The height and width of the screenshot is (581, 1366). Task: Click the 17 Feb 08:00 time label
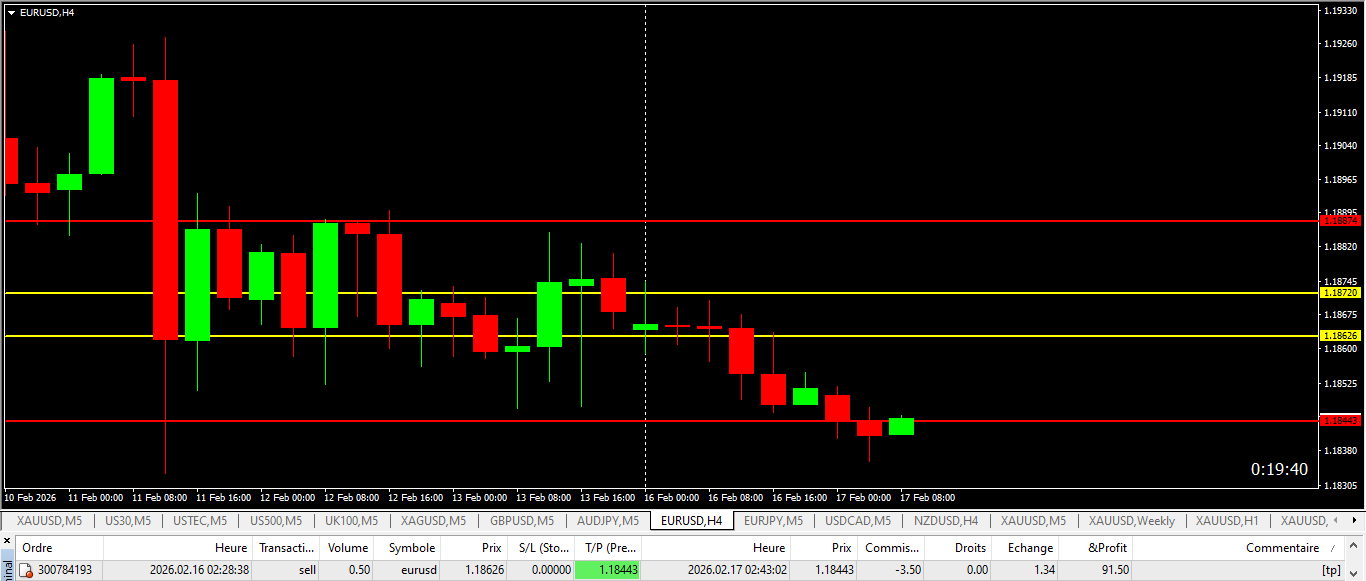tap(927, 498)
